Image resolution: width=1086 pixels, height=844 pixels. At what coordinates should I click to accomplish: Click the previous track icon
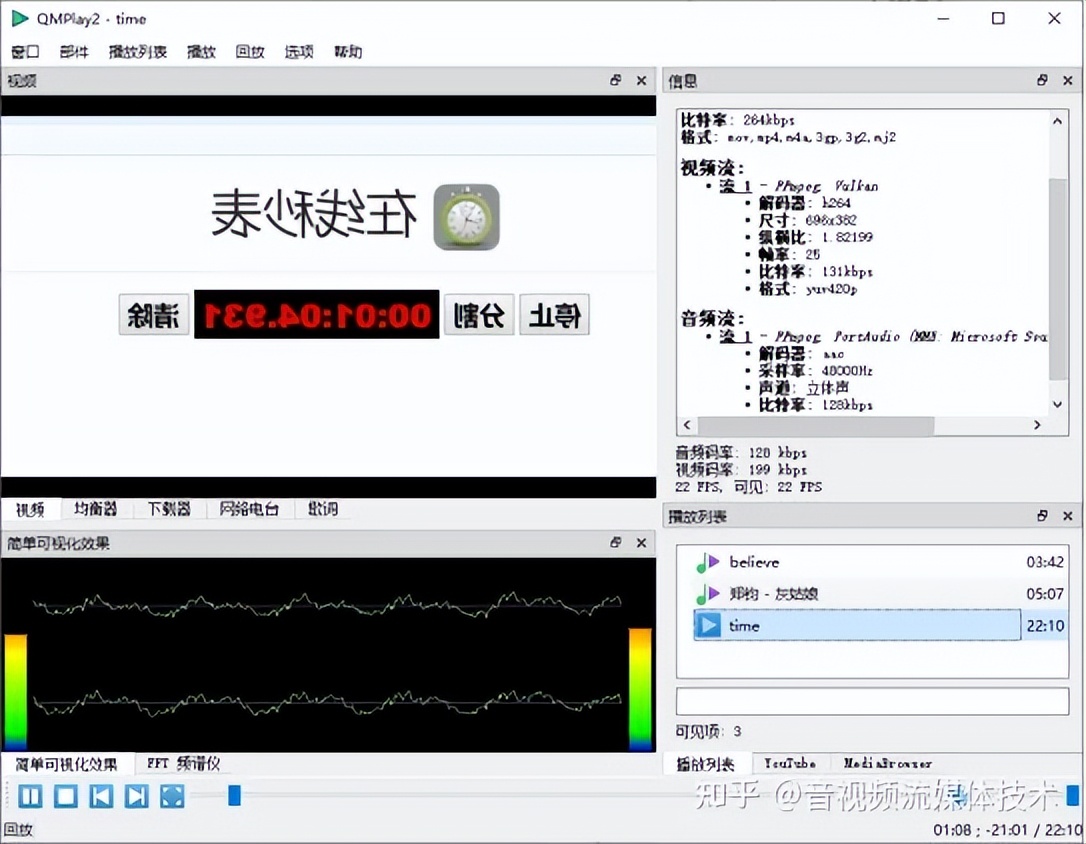click(101, 796)
